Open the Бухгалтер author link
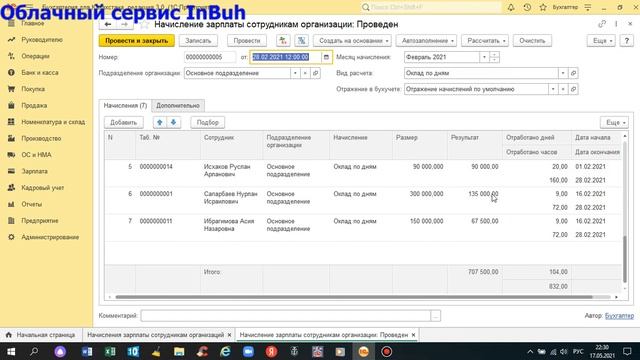This screenshot has height=360, width=640. (x=619, y=316)
